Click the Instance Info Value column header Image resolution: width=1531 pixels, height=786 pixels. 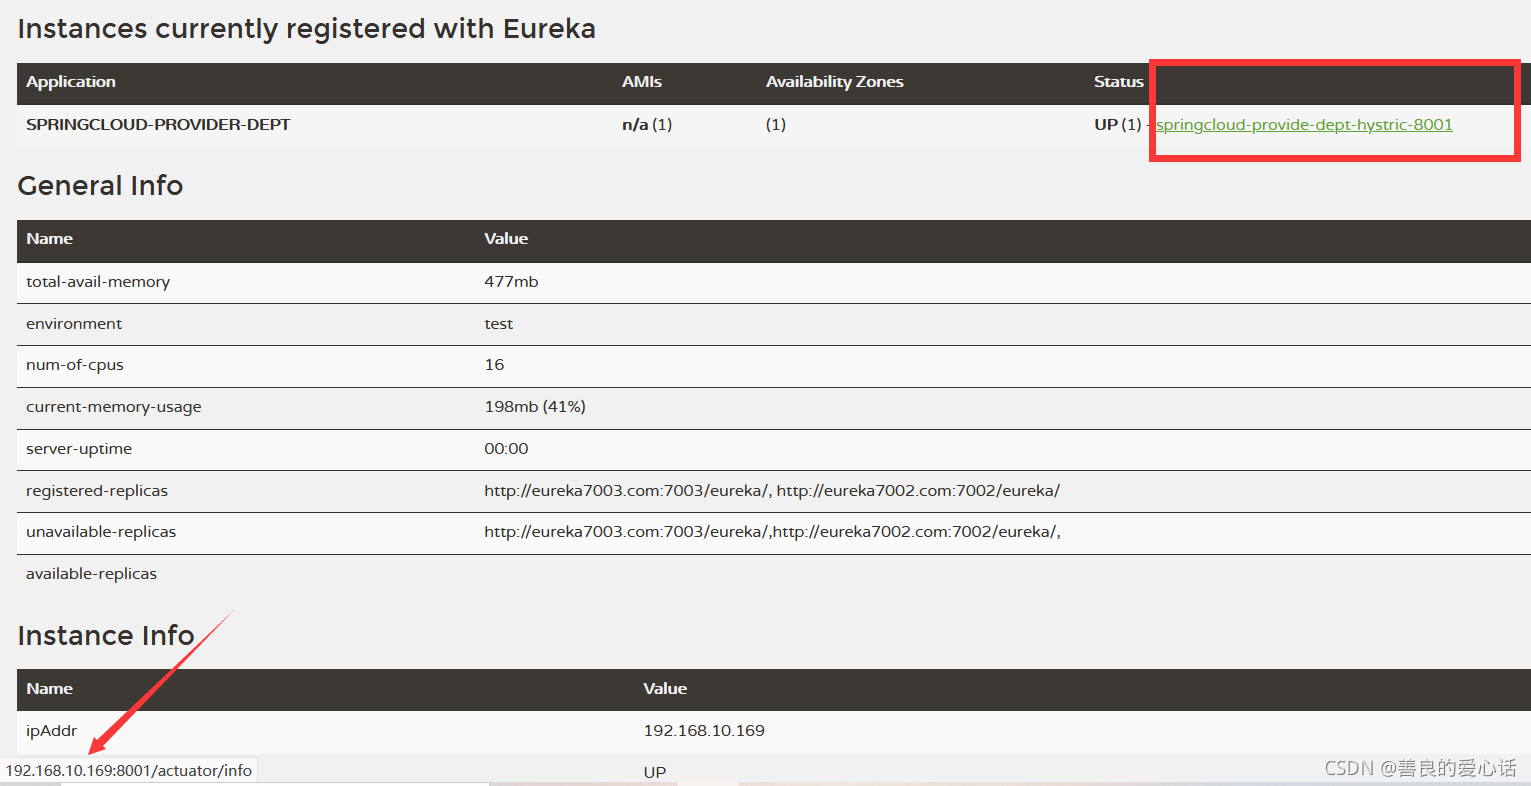[x=665, y=689]
